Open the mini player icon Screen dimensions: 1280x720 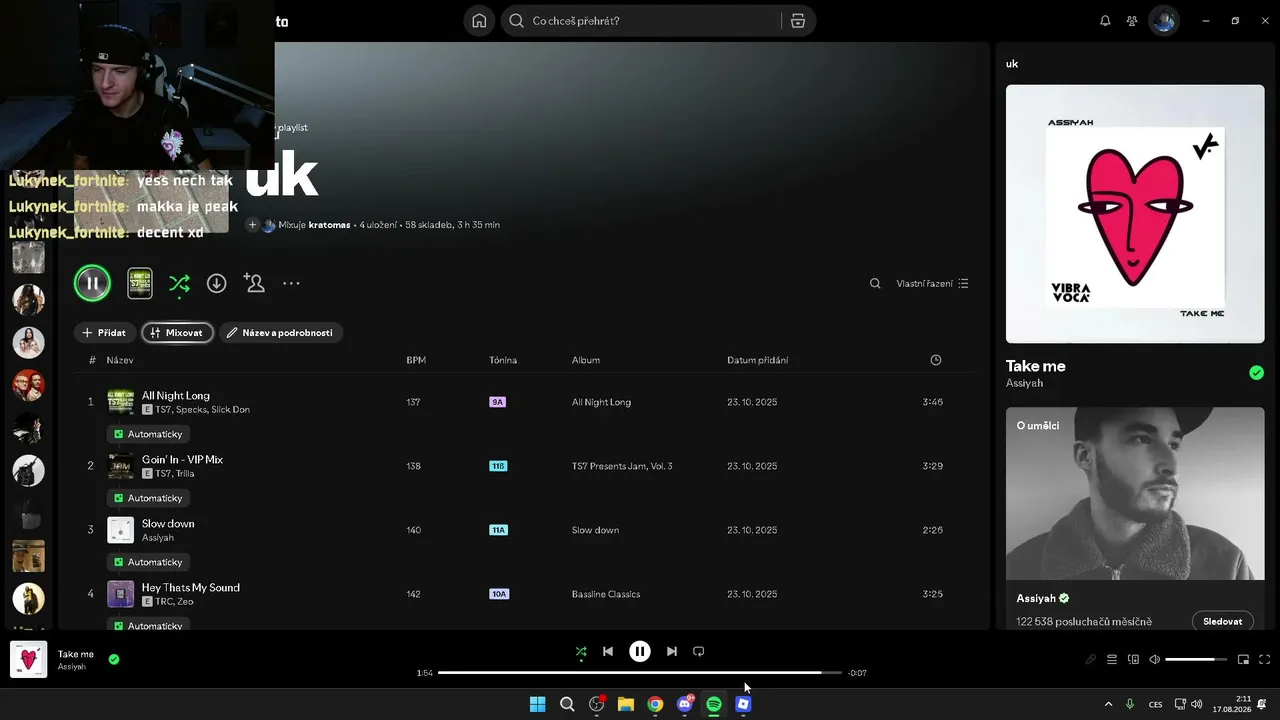[x=1244, y=660]
